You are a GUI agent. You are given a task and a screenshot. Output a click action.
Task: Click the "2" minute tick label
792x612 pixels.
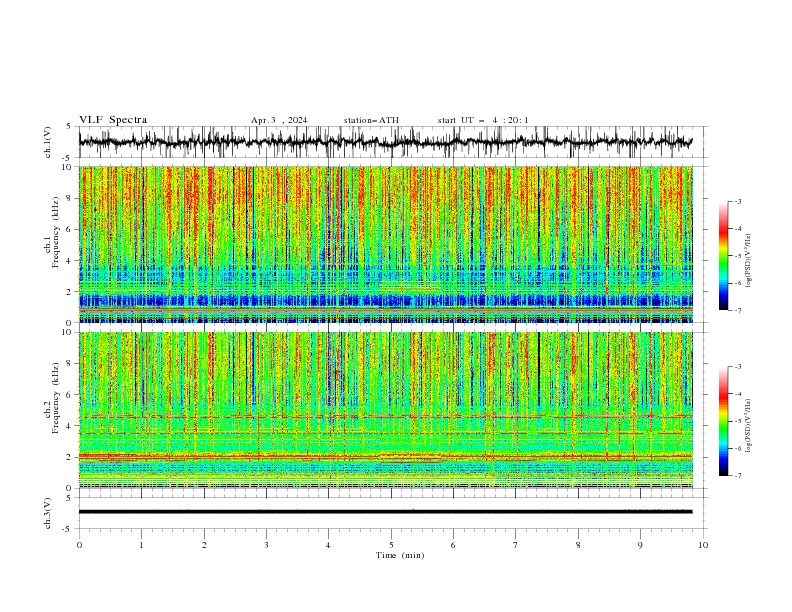pos(204,545)
